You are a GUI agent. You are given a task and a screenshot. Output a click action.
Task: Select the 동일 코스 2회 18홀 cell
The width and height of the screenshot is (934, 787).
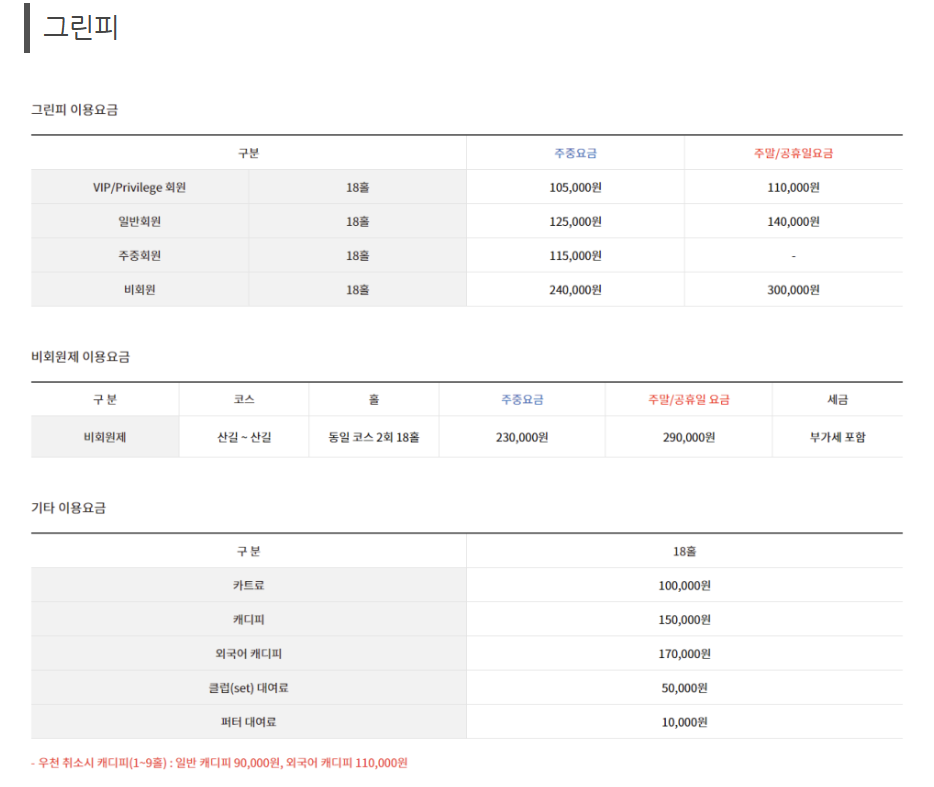coord(374,437)
